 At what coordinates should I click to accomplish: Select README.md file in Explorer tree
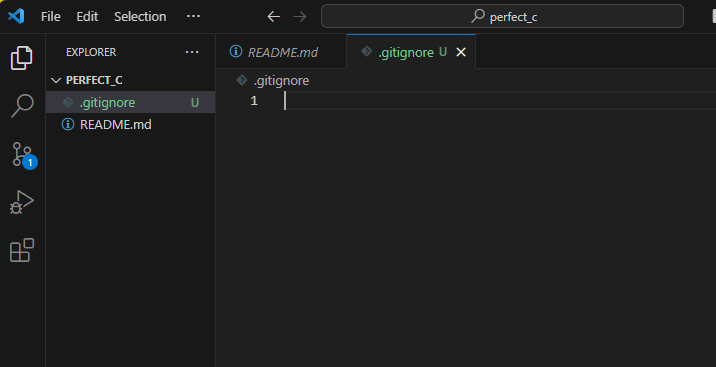click(131, 124)
